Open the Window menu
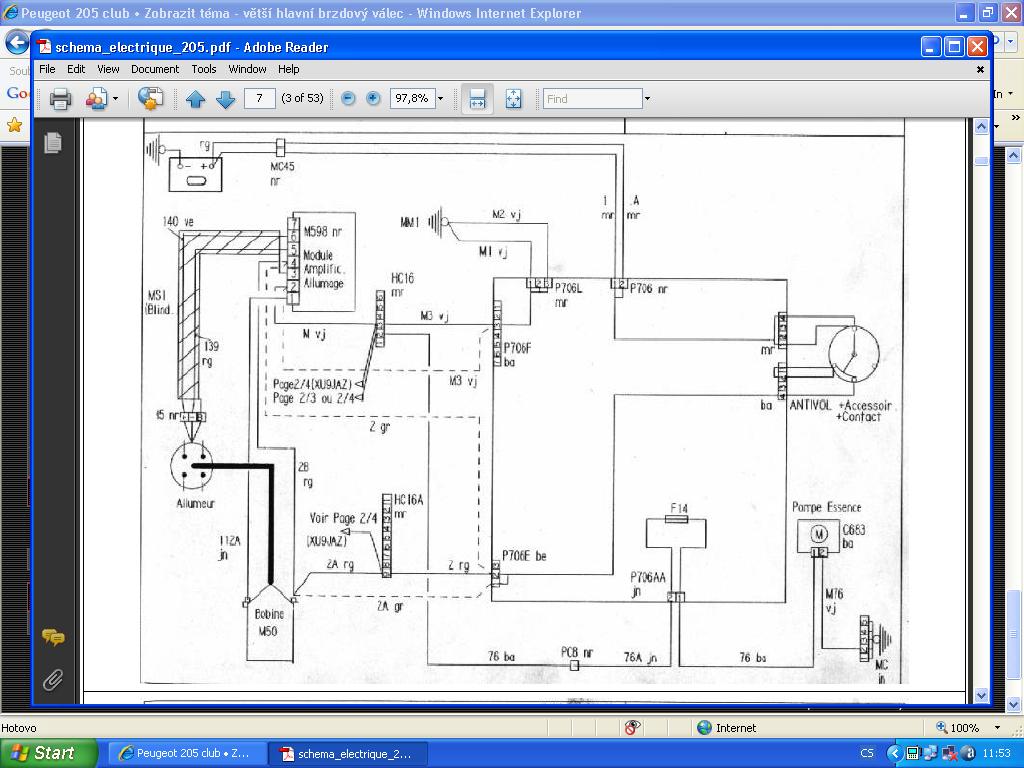 247,69
